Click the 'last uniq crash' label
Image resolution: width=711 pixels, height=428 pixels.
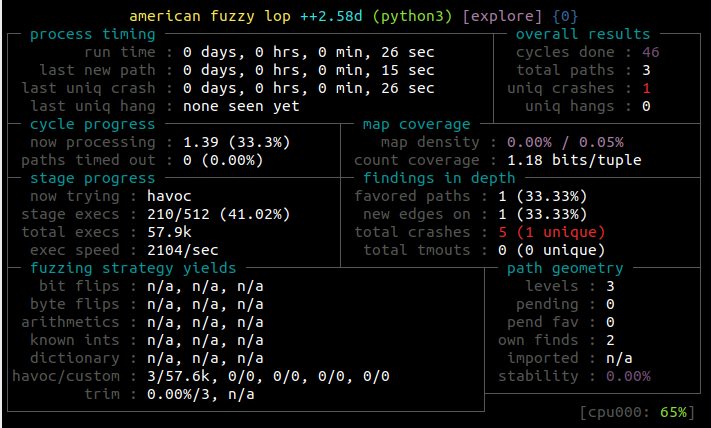click(88, 88)
